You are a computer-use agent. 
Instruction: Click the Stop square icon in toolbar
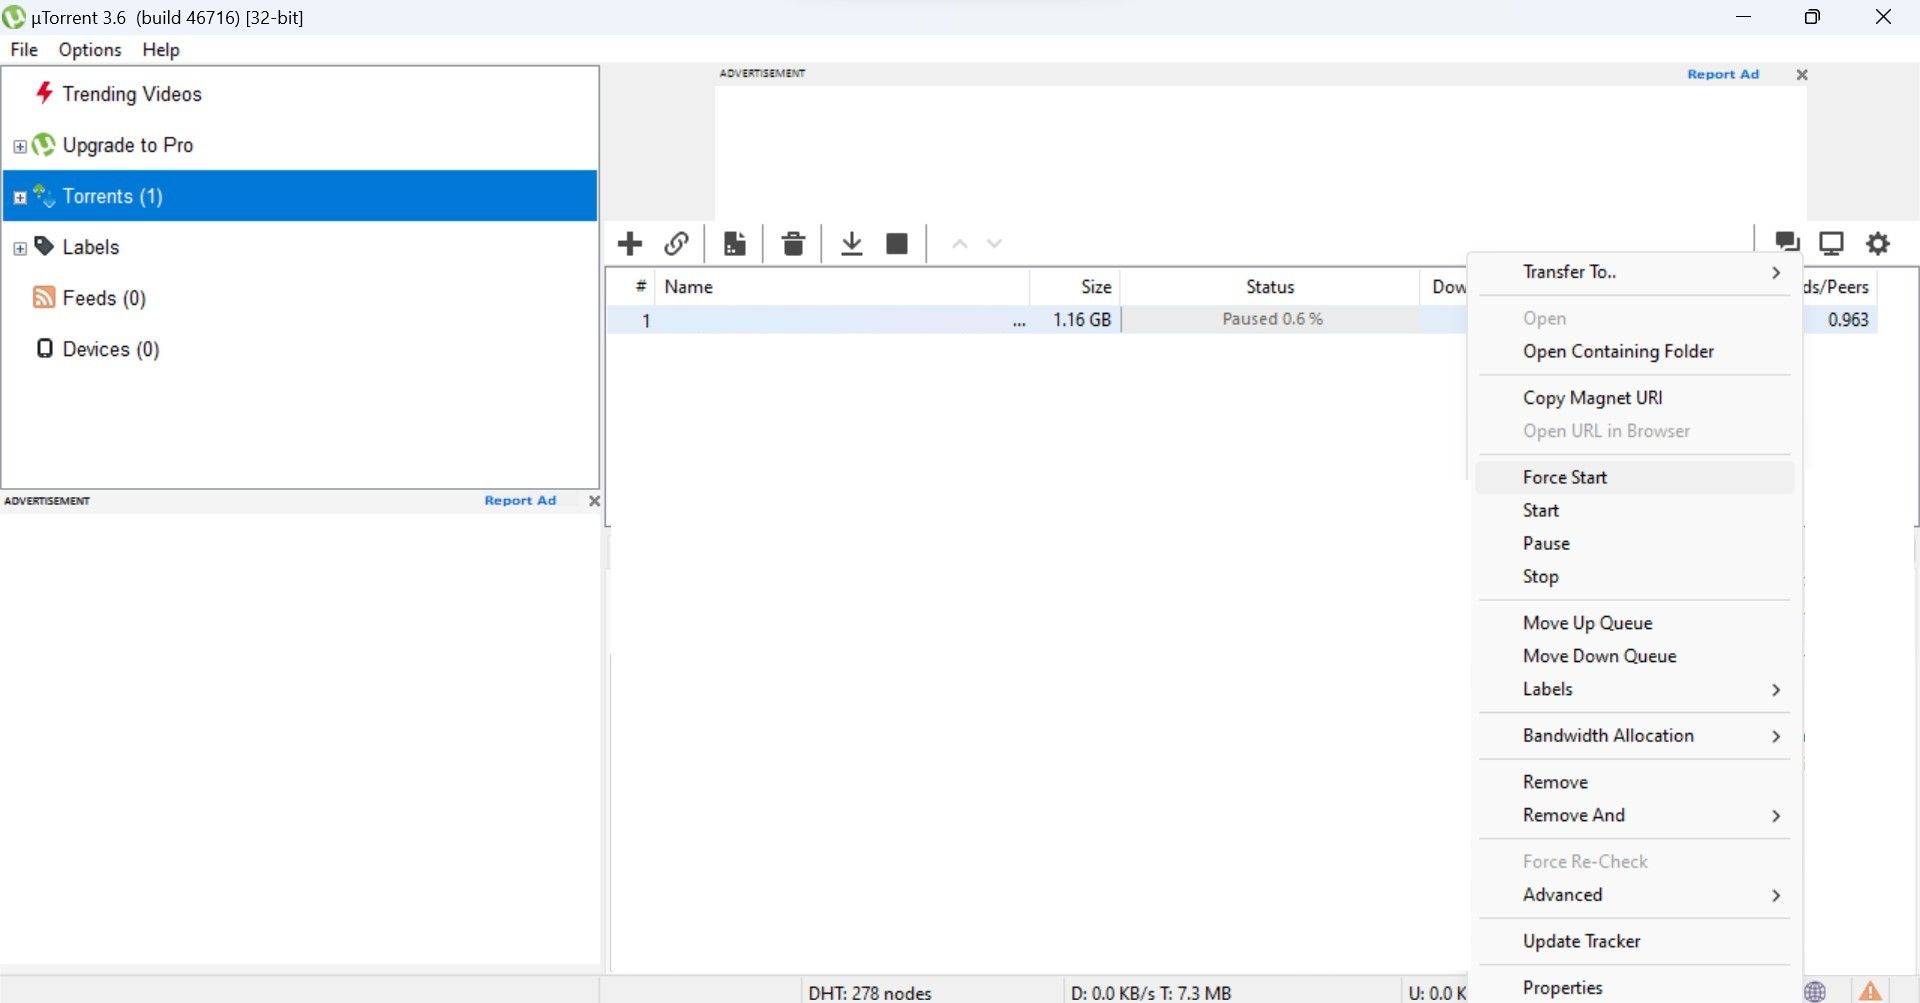tap(897, 243)
